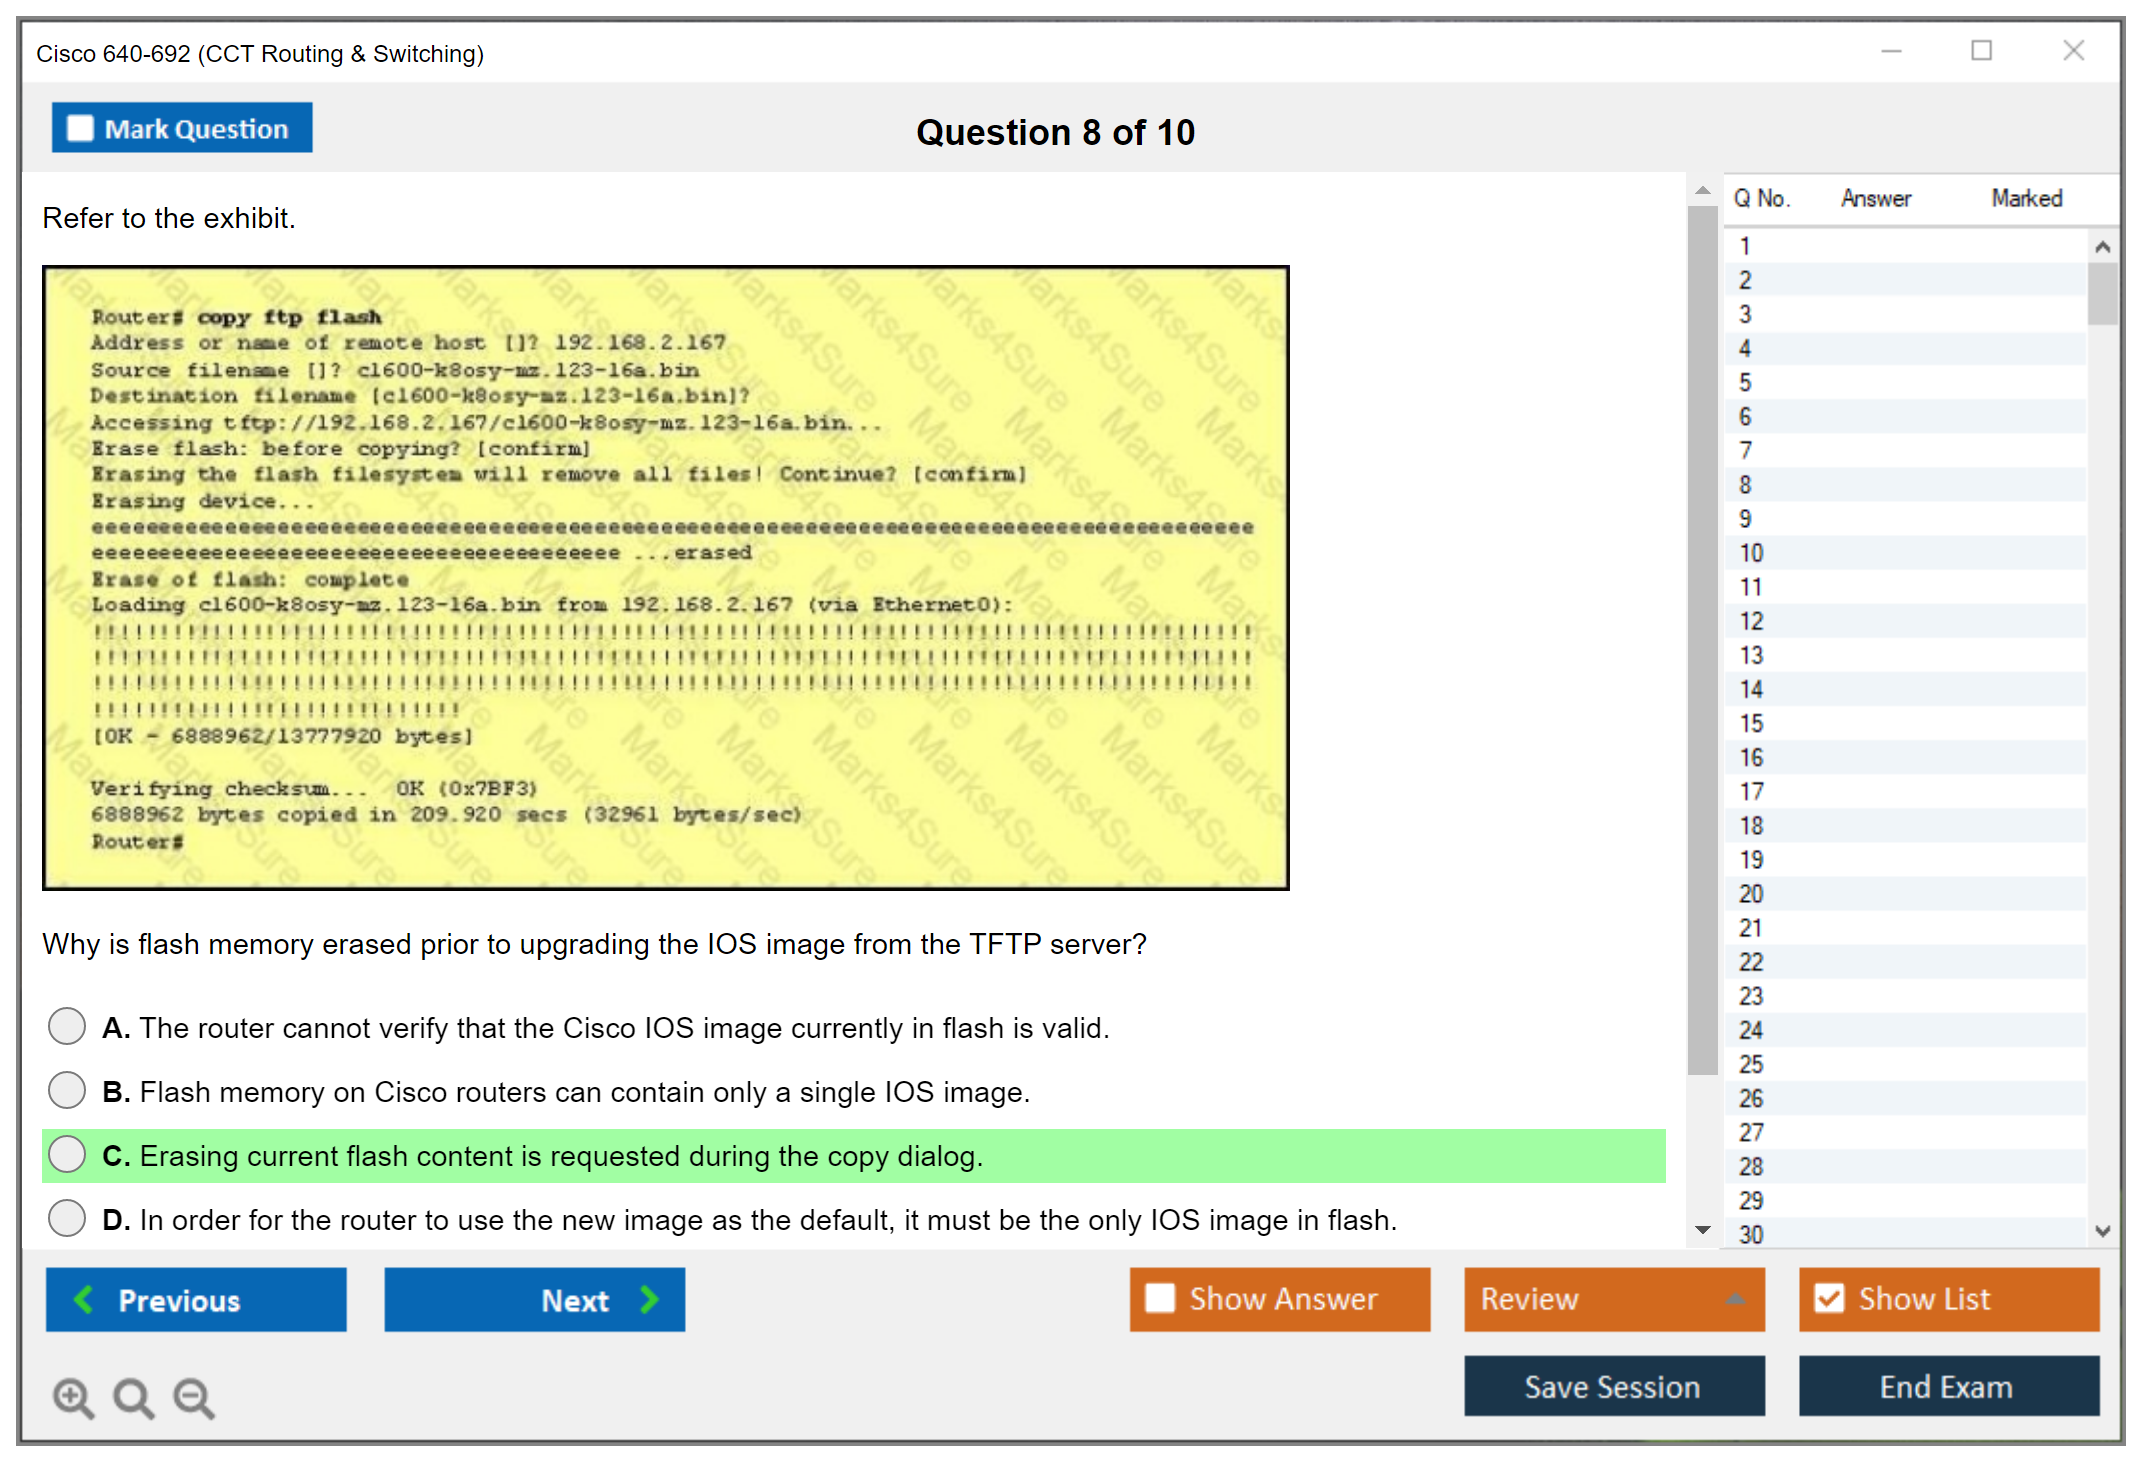Click the question pane vertical scrollbar
Image resolution: width=2150 pixels, height=1470 pixels.
tap(1702, 640)
